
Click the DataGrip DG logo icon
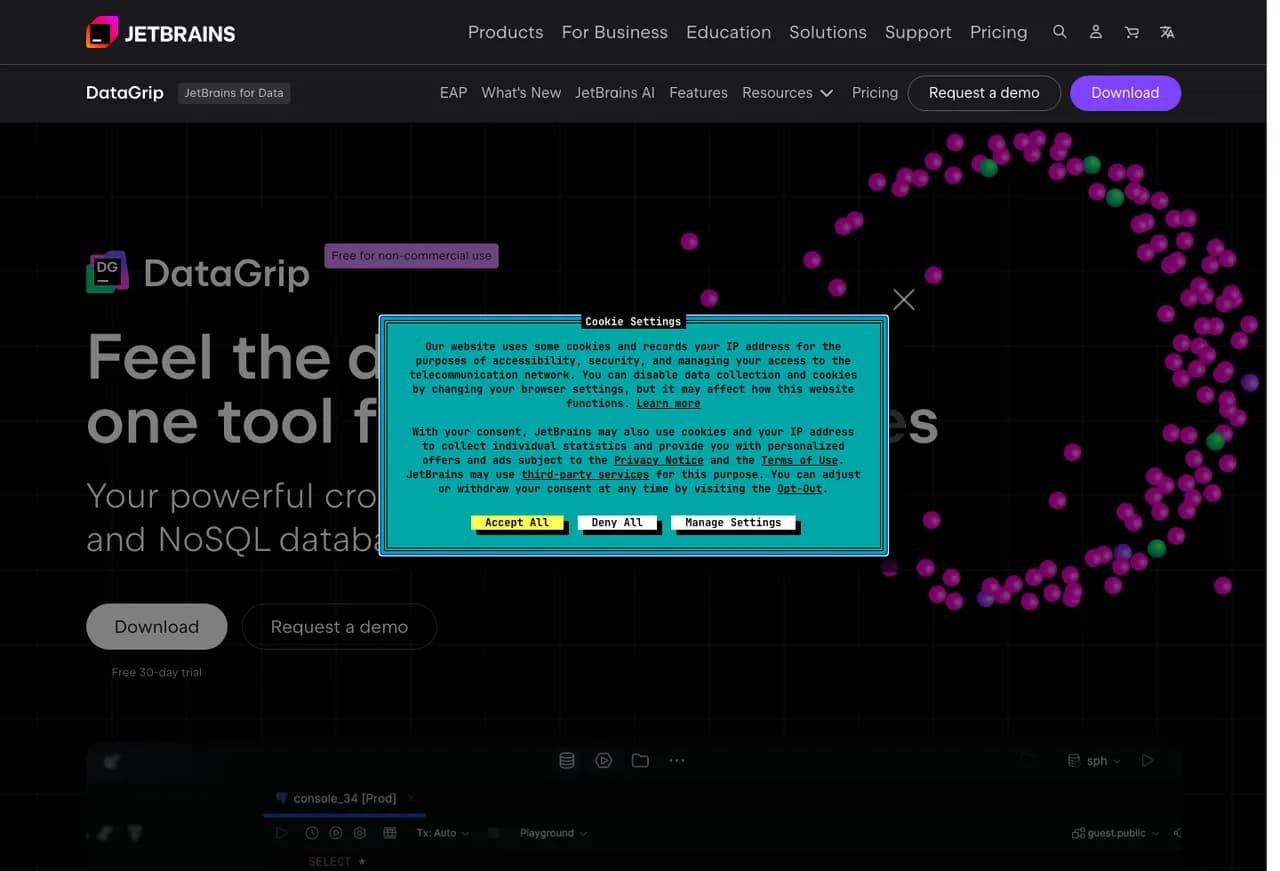click(107, 271)
